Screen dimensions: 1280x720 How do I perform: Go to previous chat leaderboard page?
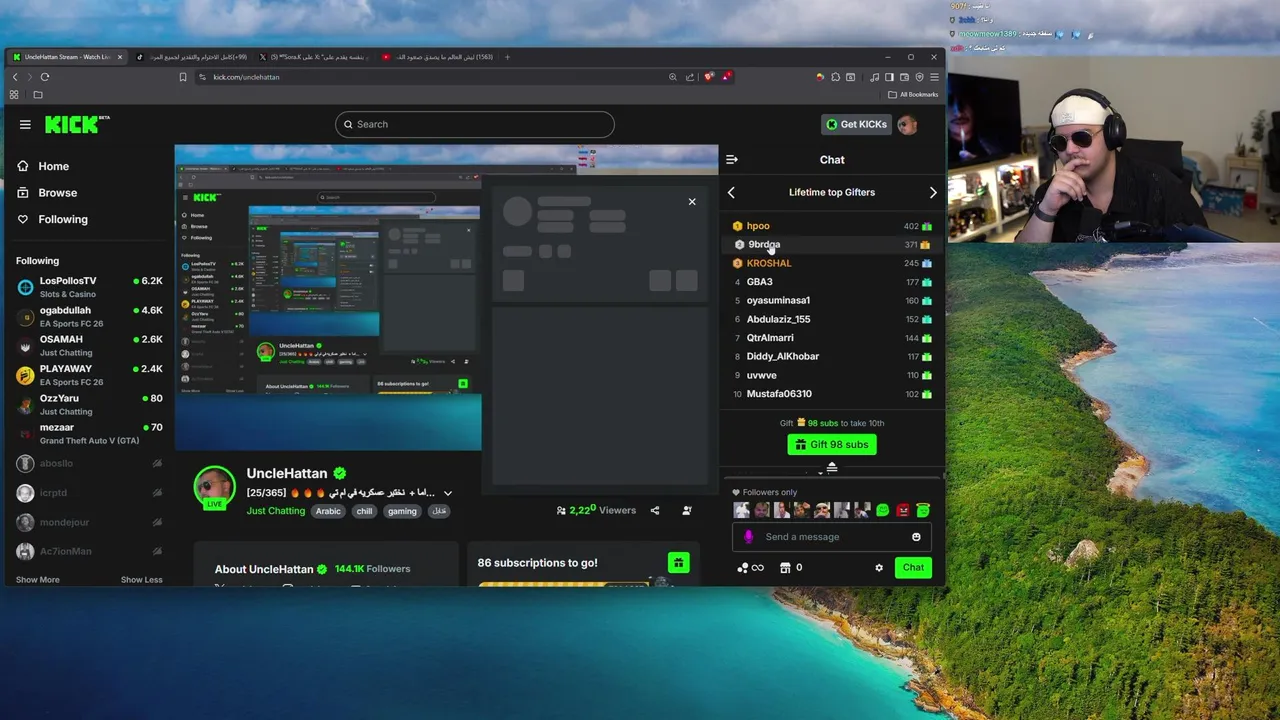tap(731, 192)
